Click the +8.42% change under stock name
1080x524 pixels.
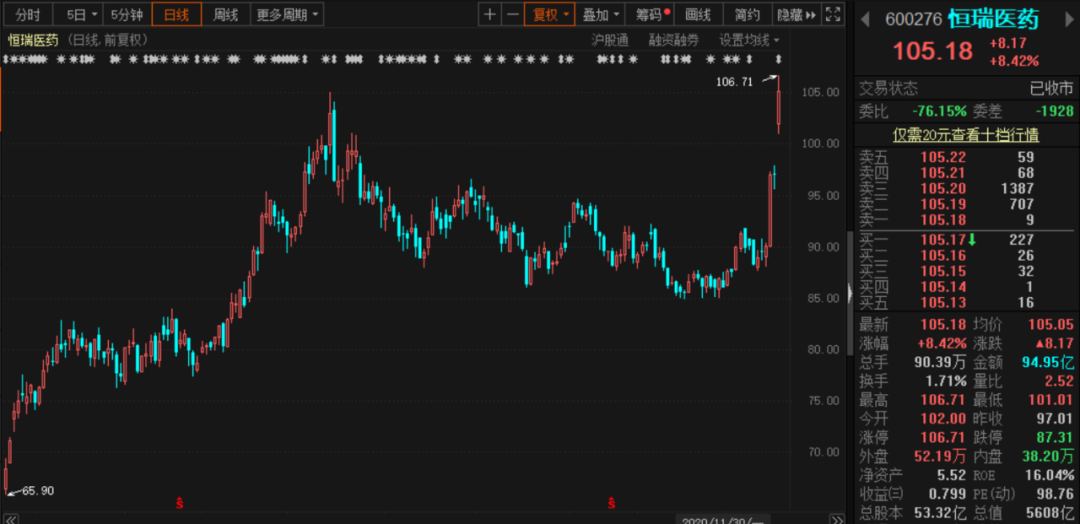pos(1014,61)
